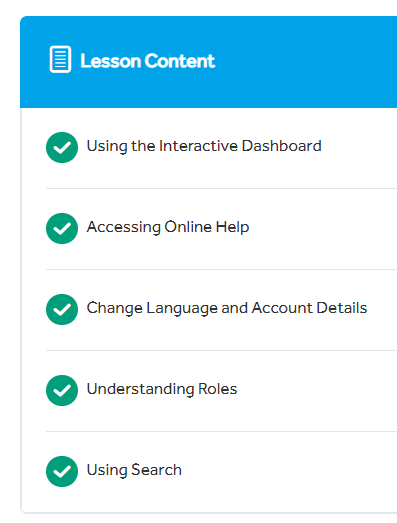Open the Using Search lesson

[134, 470]
